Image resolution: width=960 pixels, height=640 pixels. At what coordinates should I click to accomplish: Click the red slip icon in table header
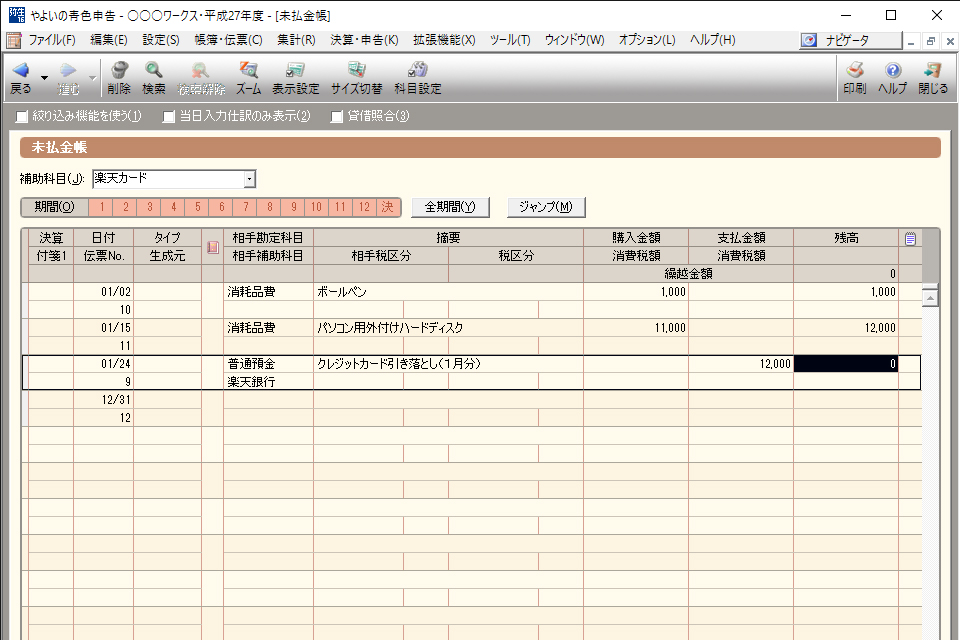pos(212,247)
